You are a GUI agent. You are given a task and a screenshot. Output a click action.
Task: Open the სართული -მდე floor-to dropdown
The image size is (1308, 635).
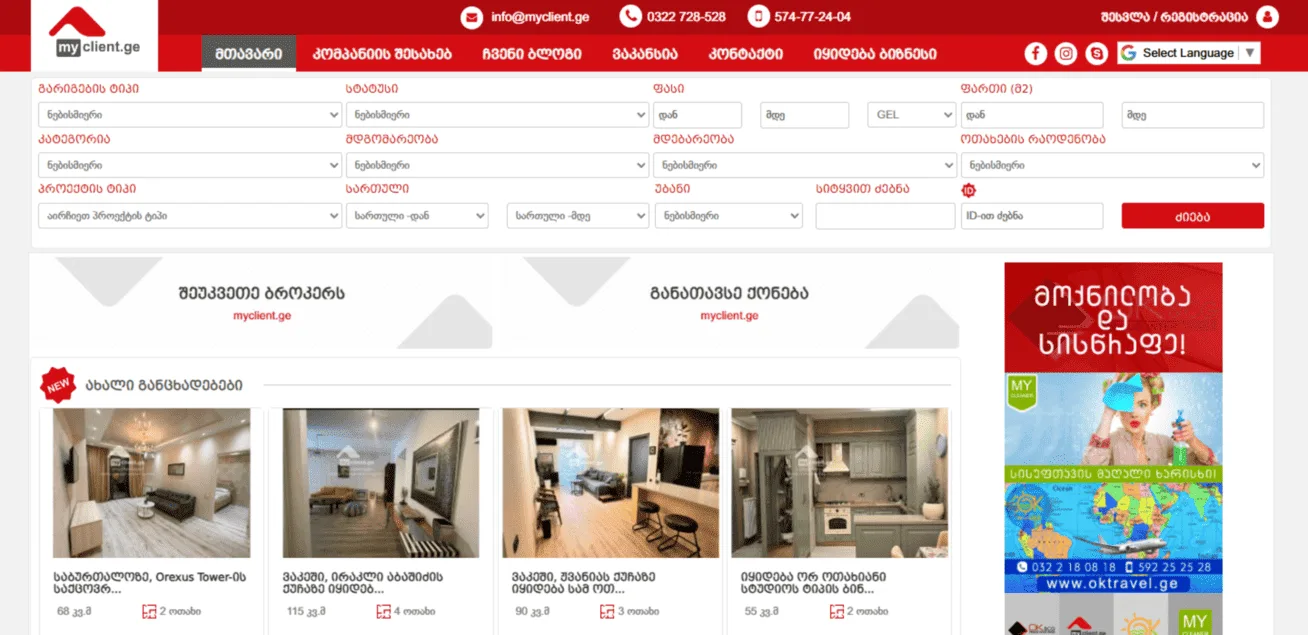click(578, 216)
